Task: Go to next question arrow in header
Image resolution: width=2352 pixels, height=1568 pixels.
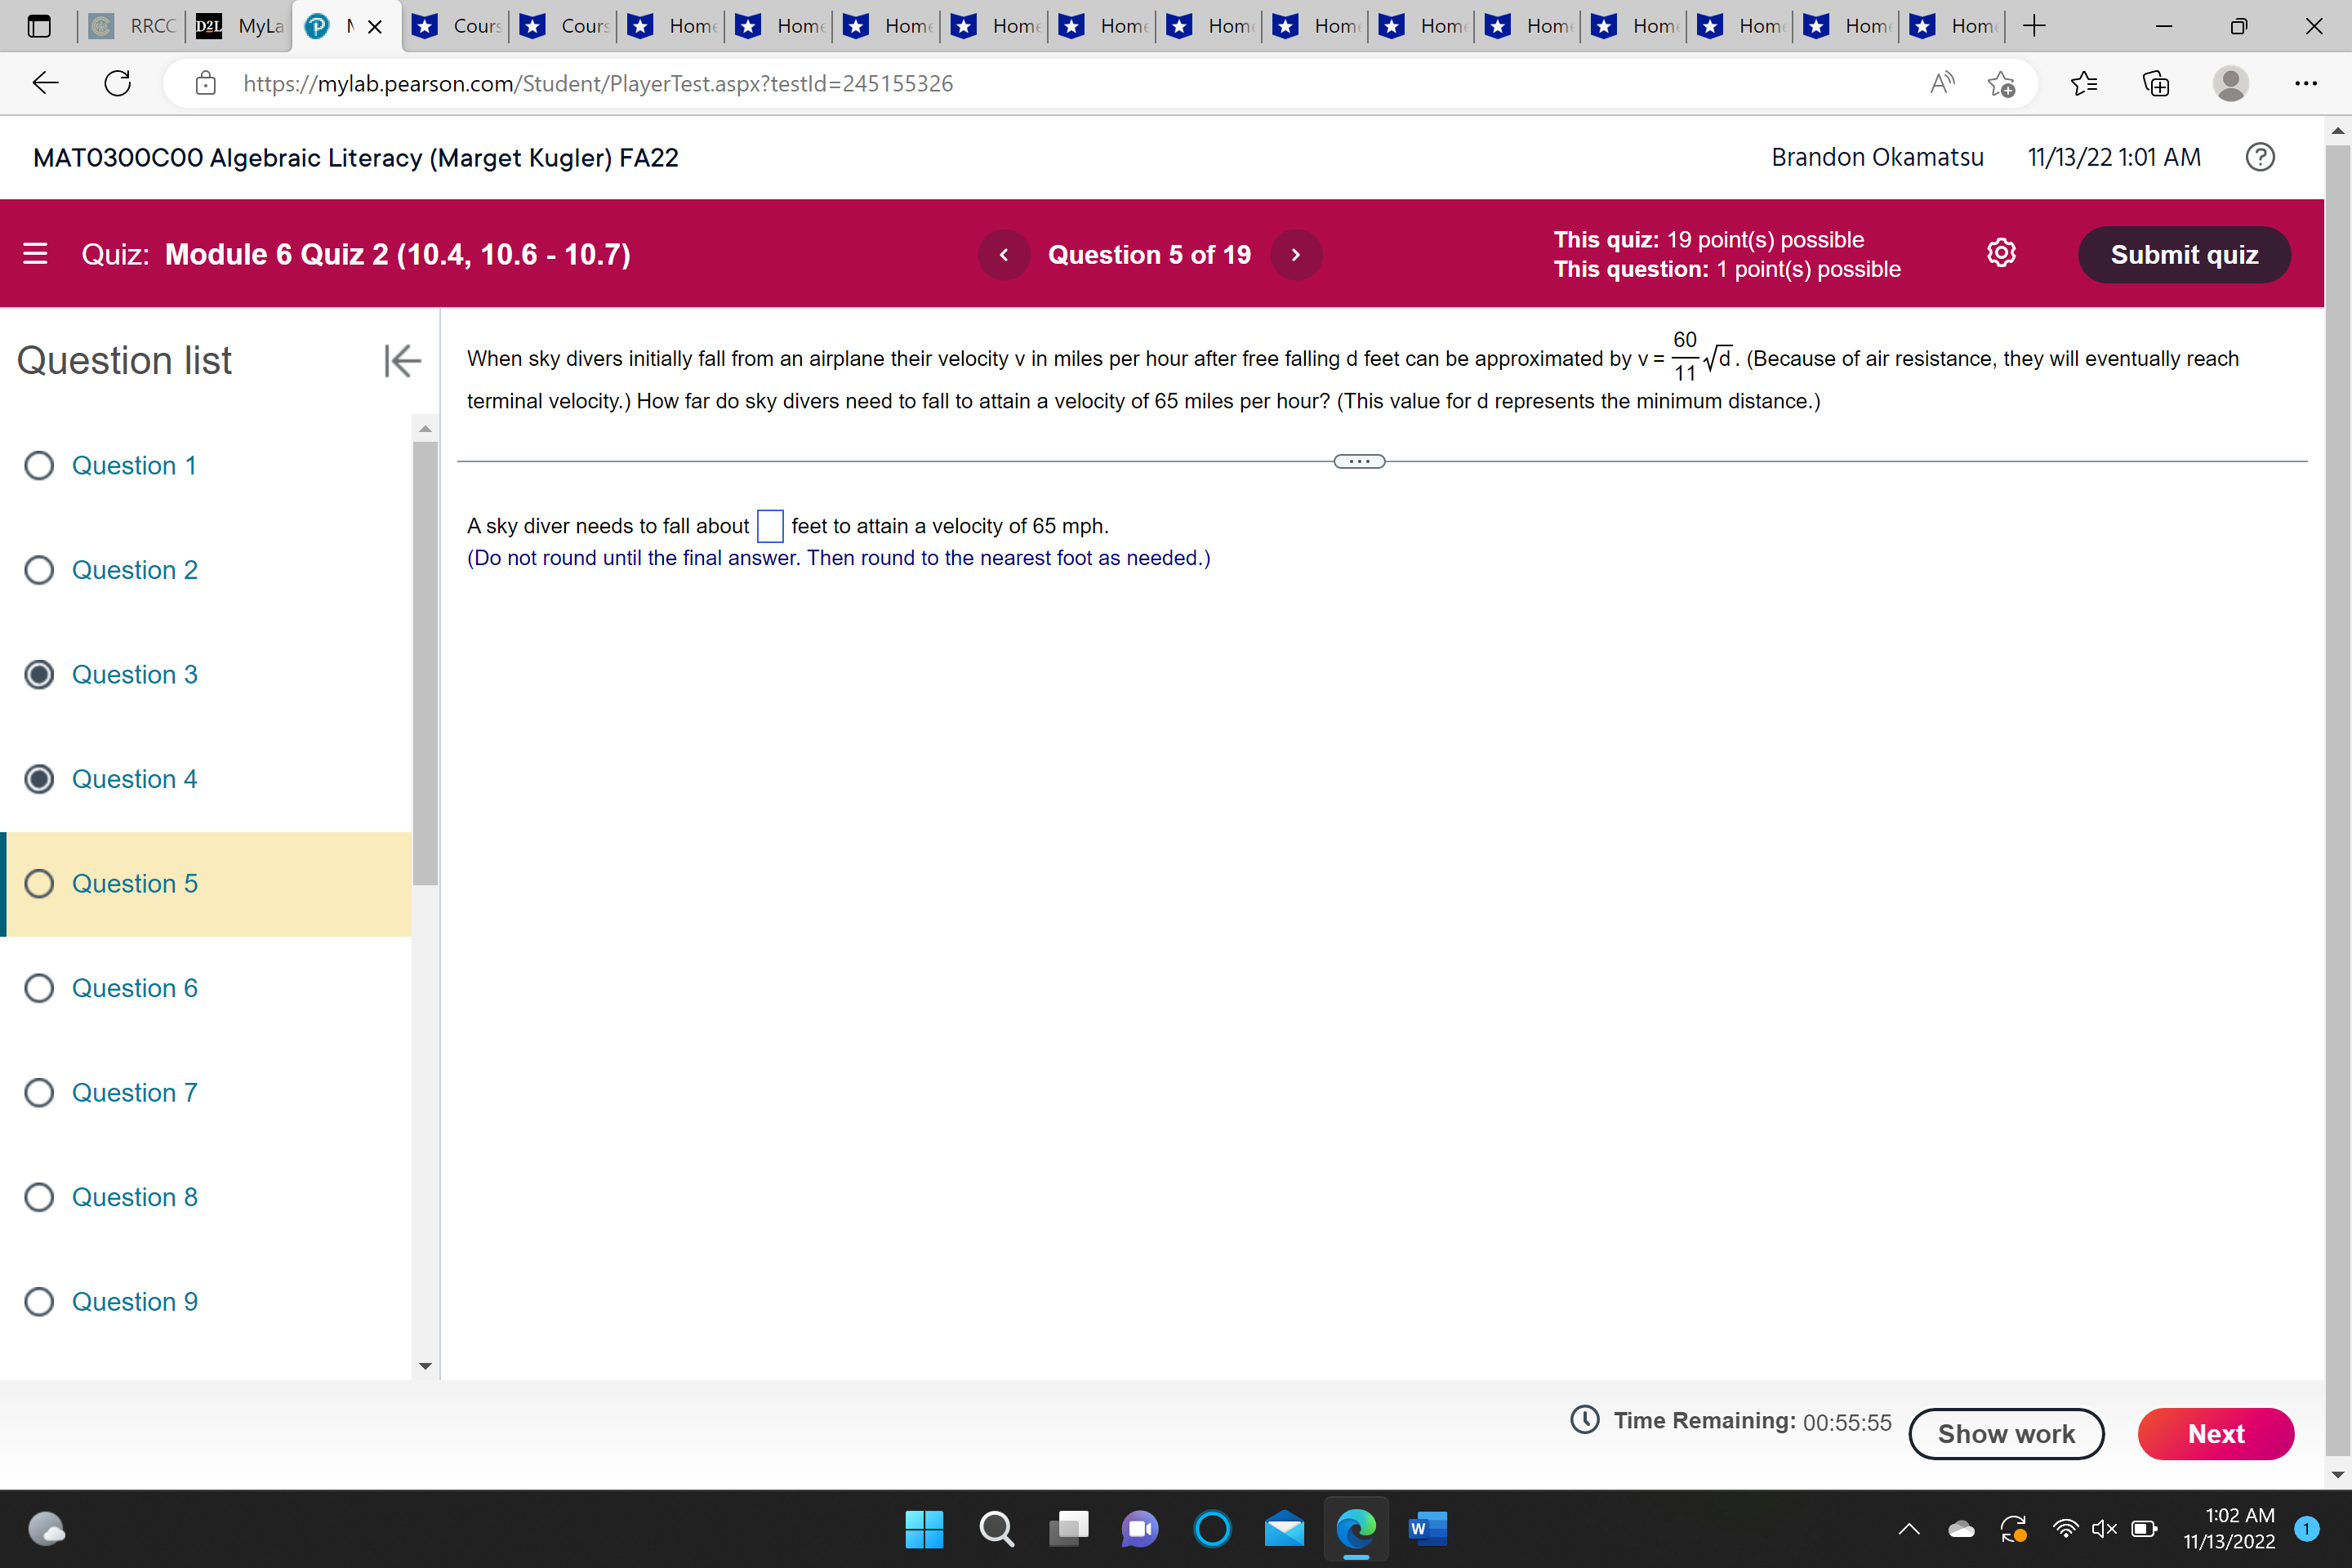Action: coord(1296,255)
